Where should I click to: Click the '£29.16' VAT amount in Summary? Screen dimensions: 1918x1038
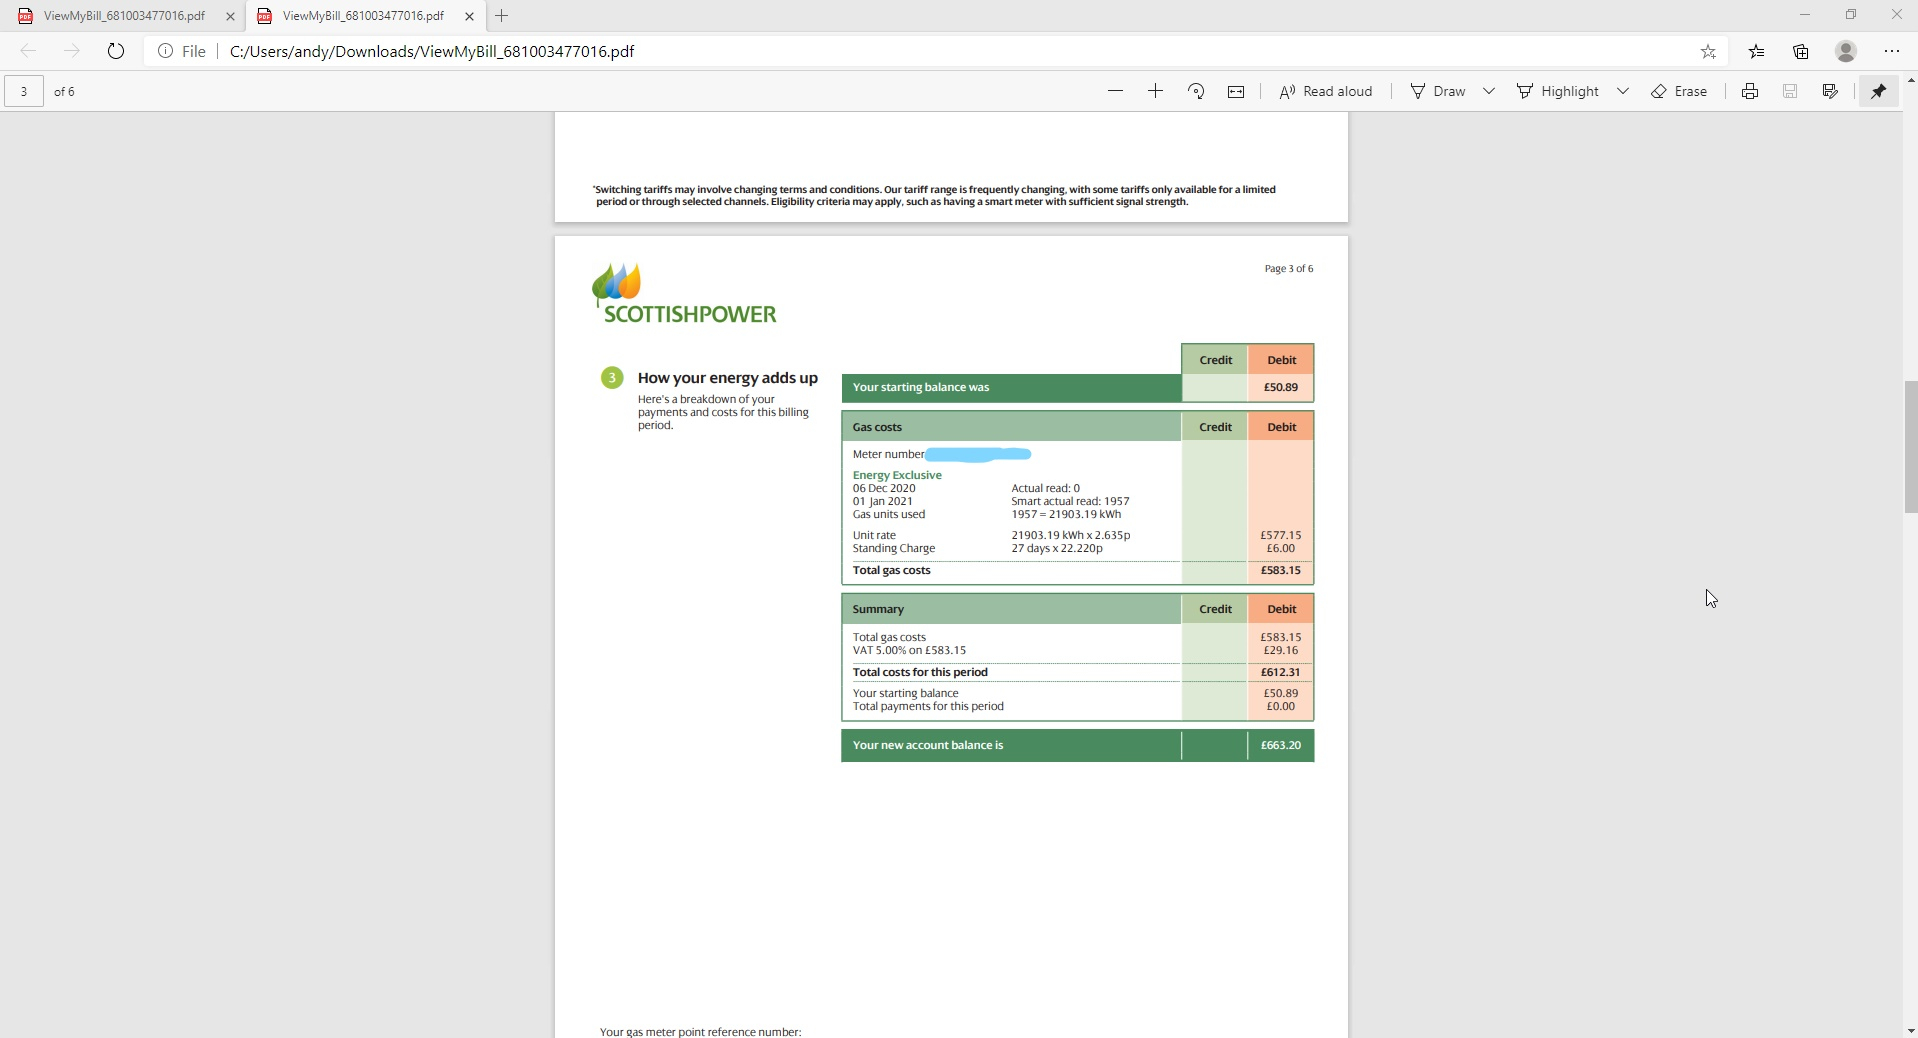point(1280,650)
